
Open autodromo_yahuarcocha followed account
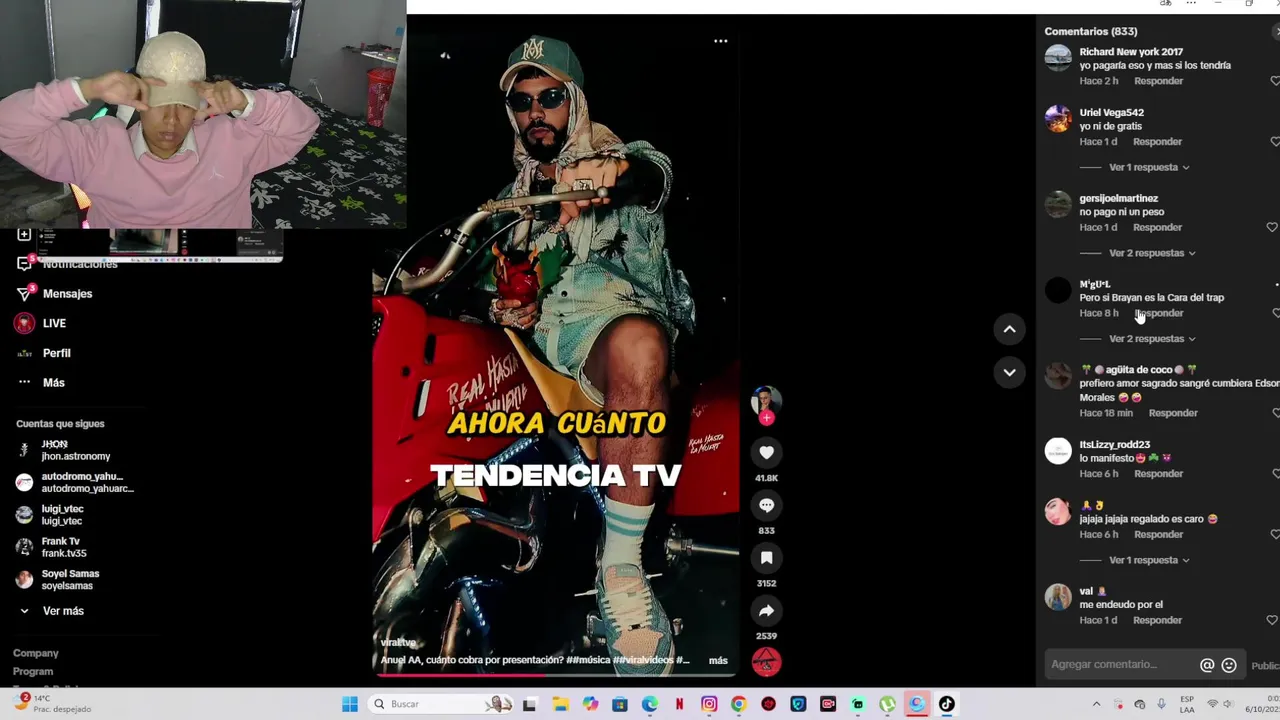click(75, 483)
